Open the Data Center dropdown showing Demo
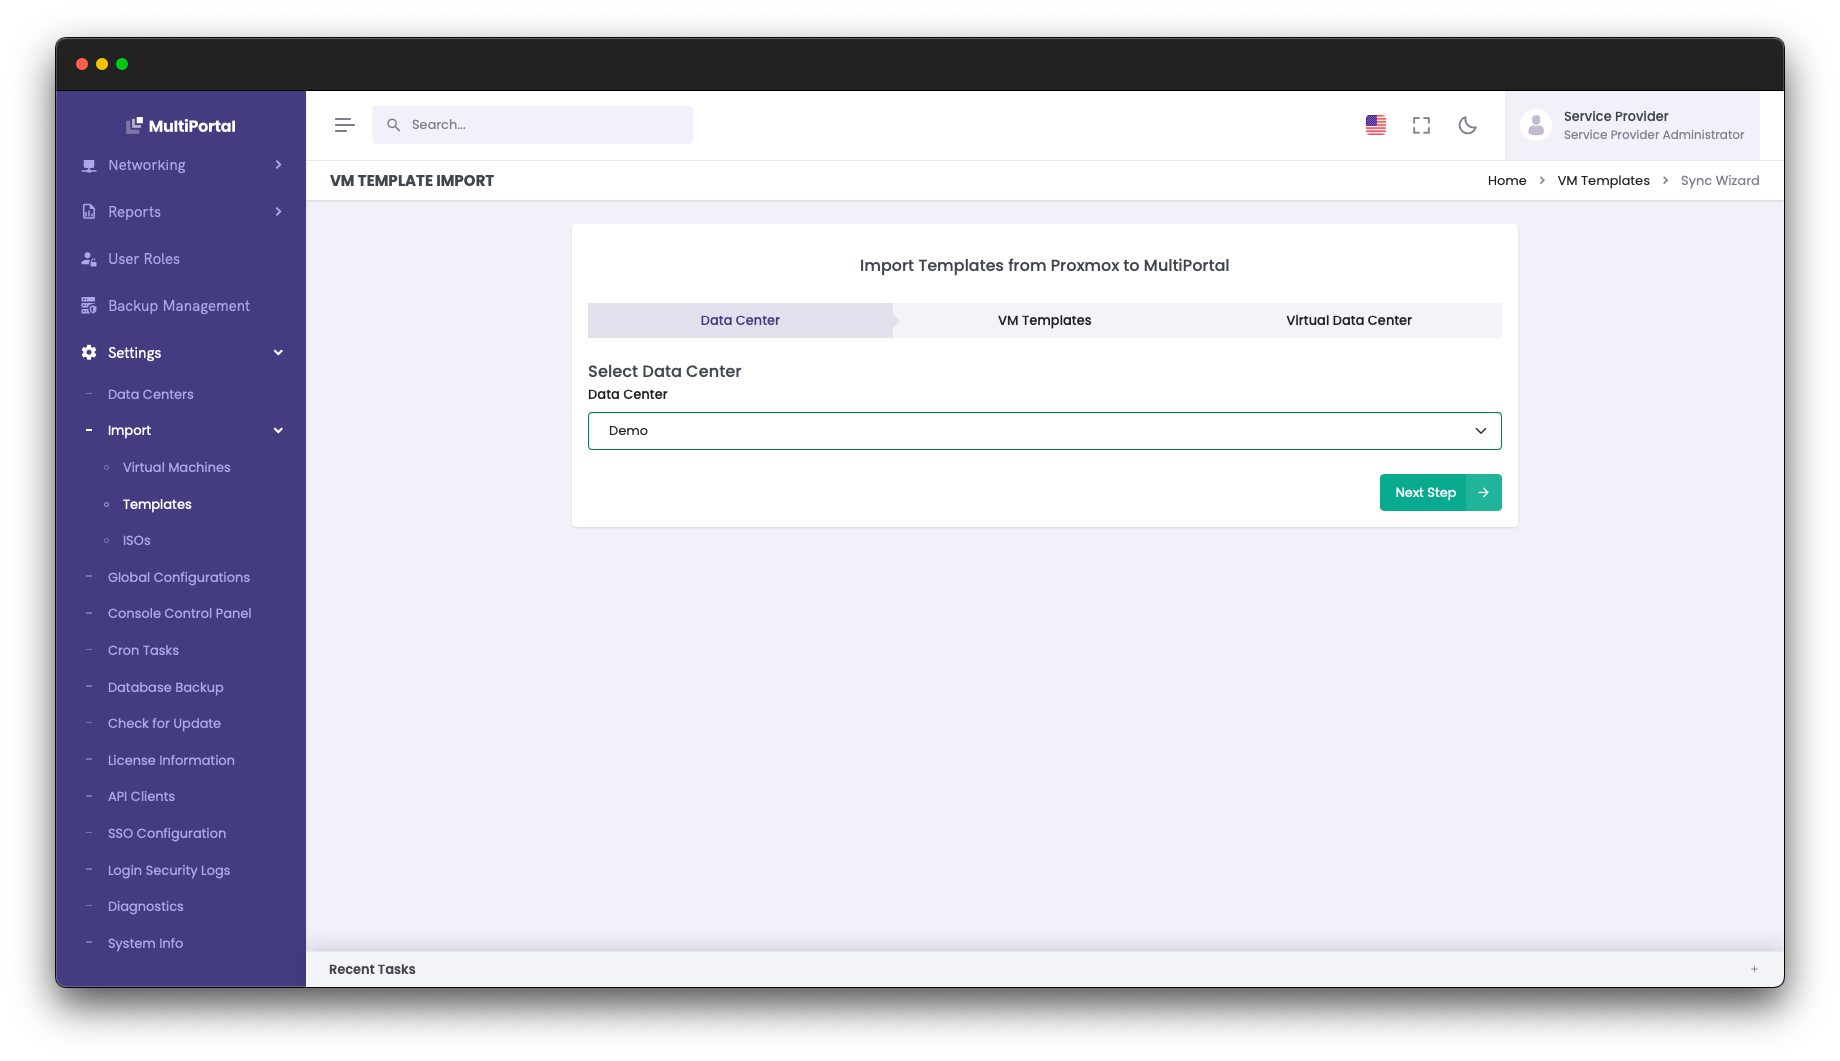 coord(1043,430)
